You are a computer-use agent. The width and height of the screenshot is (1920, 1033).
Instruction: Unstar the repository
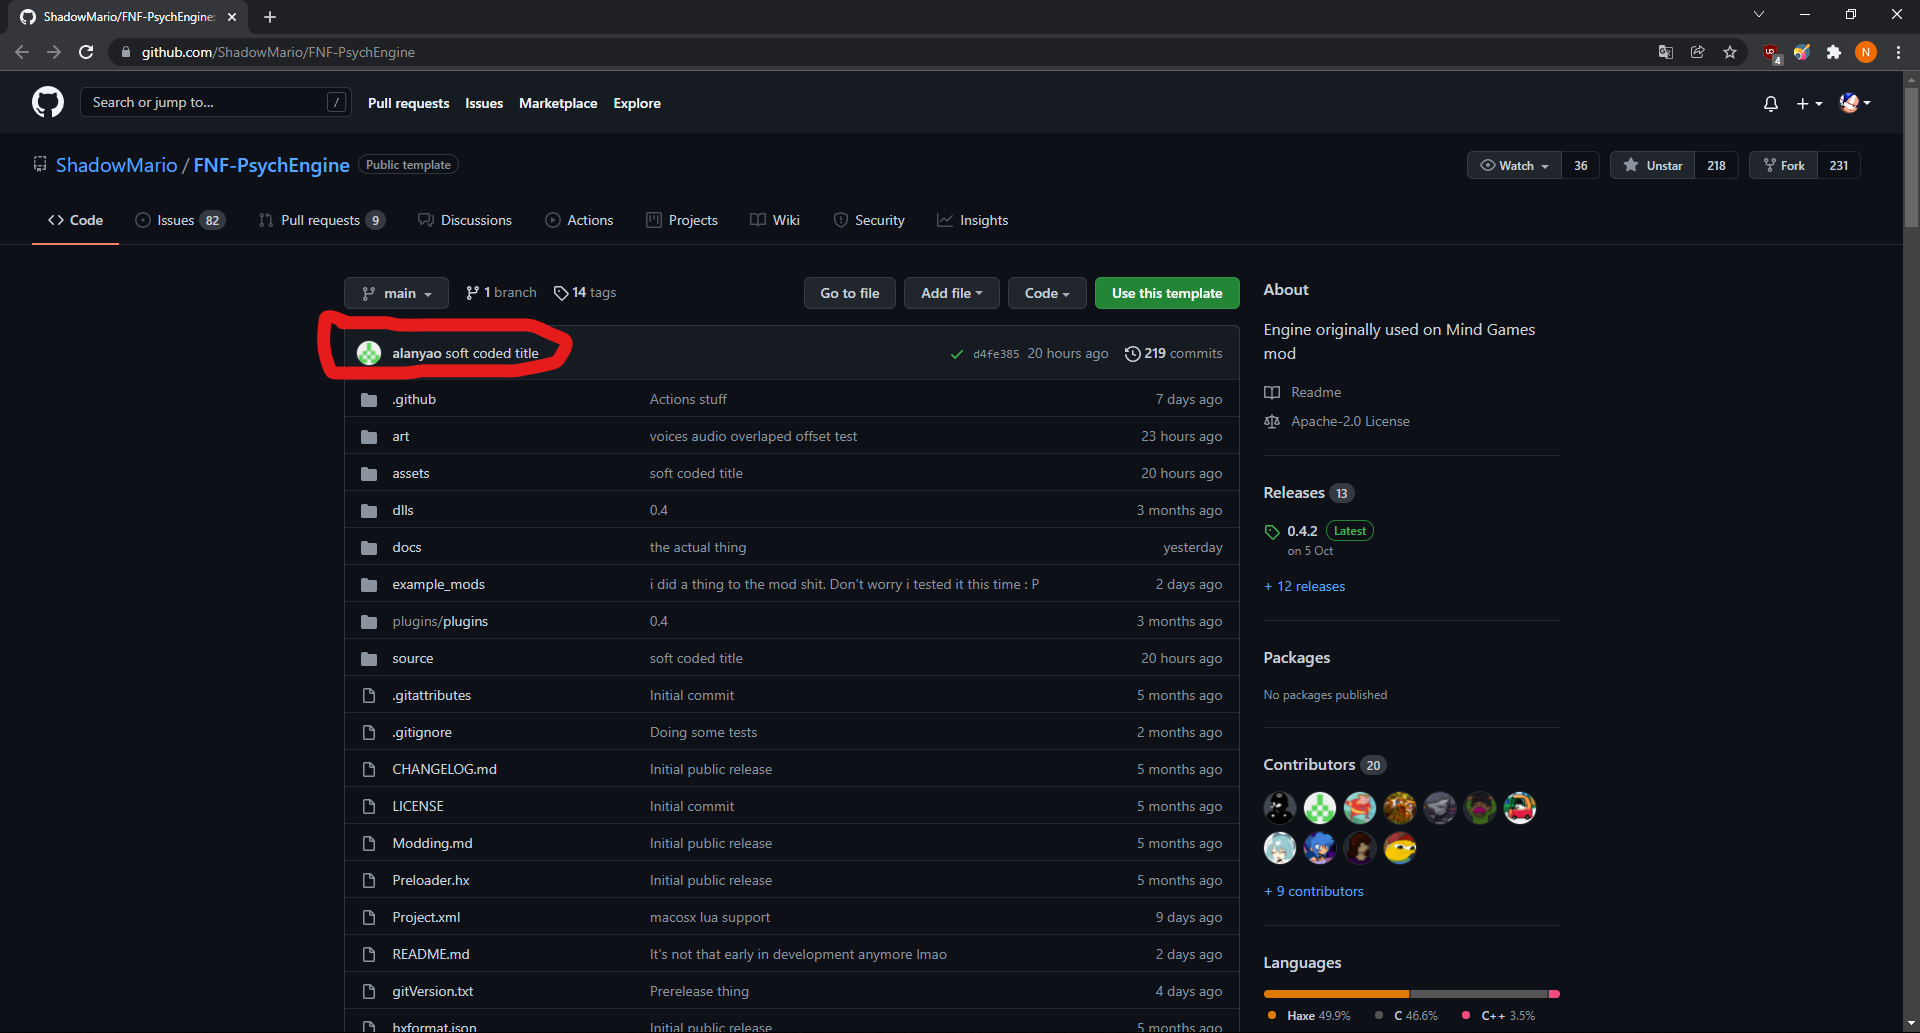click(1652, 165)
